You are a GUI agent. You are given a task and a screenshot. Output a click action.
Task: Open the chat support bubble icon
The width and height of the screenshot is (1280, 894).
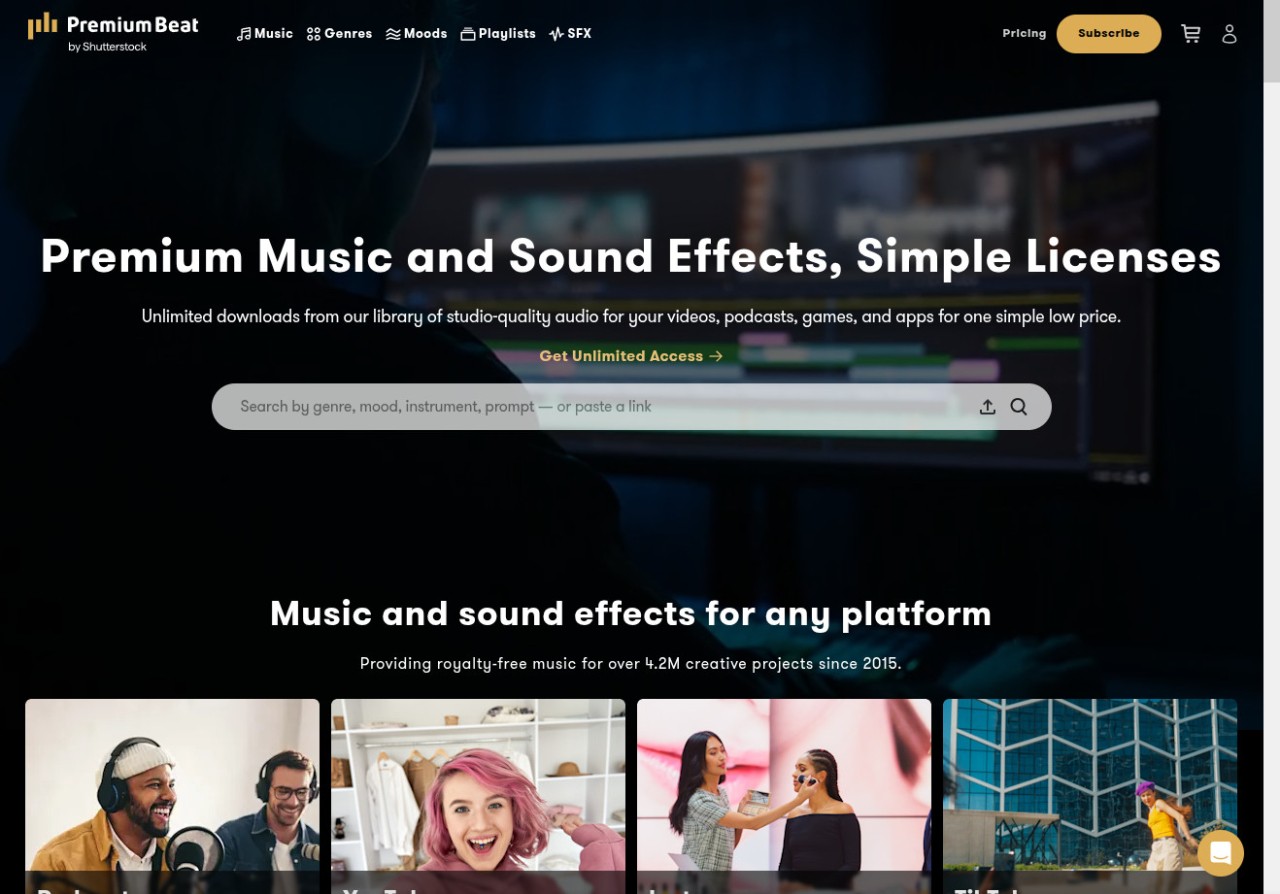1220,853
